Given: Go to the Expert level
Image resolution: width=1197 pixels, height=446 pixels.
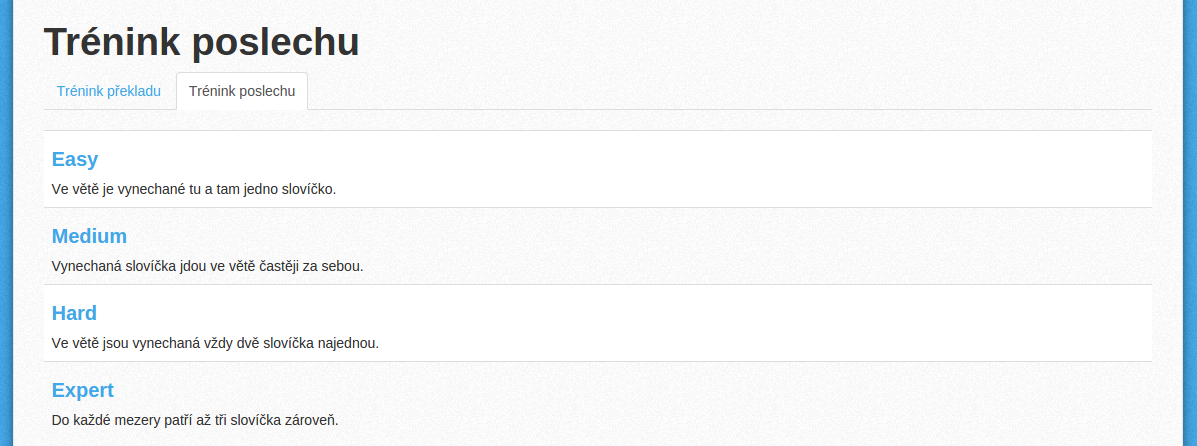Looking at the screenshot, I should (82, 390).
